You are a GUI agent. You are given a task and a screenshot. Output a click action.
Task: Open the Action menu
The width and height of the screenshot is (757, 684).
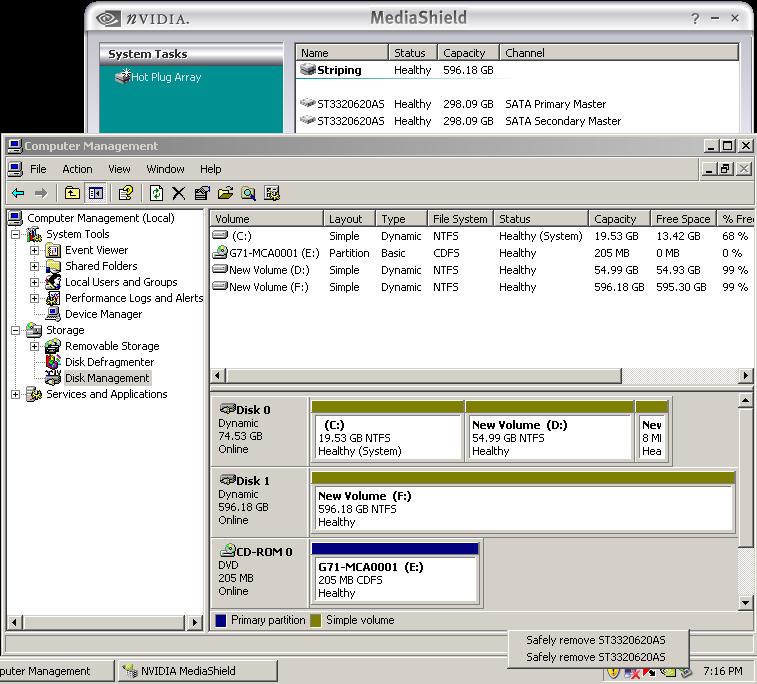coord(77,169)
